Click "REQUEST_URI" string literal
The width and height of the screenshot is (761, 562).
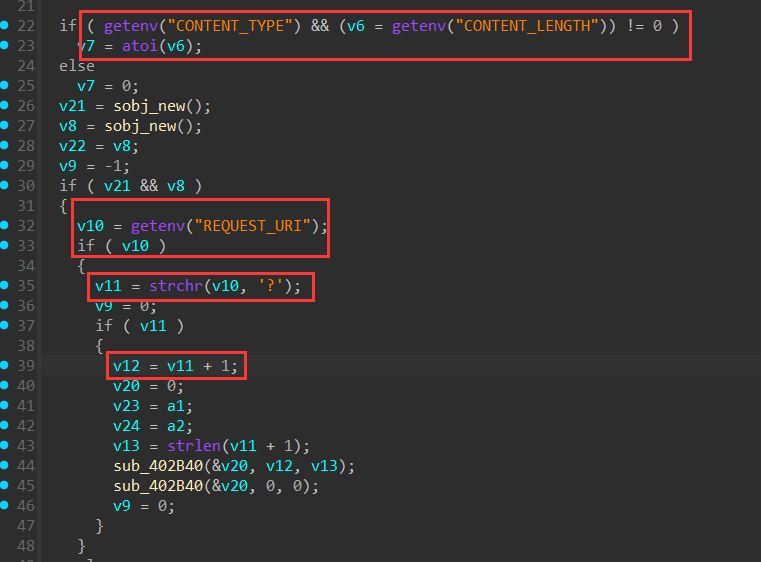[252, 226]
